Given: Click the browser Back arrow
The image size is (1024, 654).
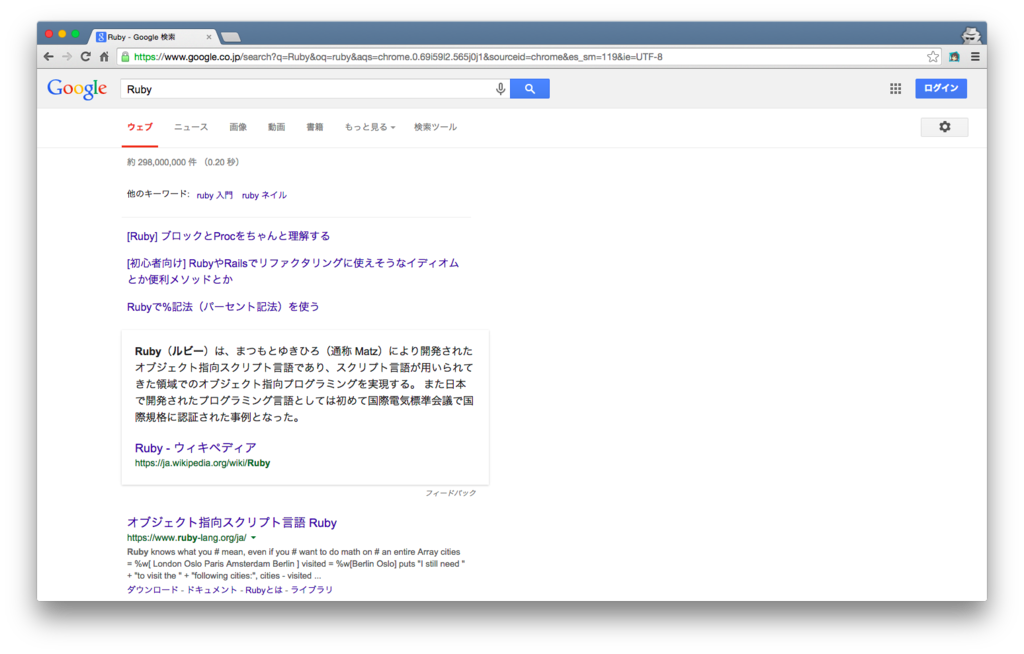Looking at the screenshot, I should pyautogui.click(x=48, y=57).
